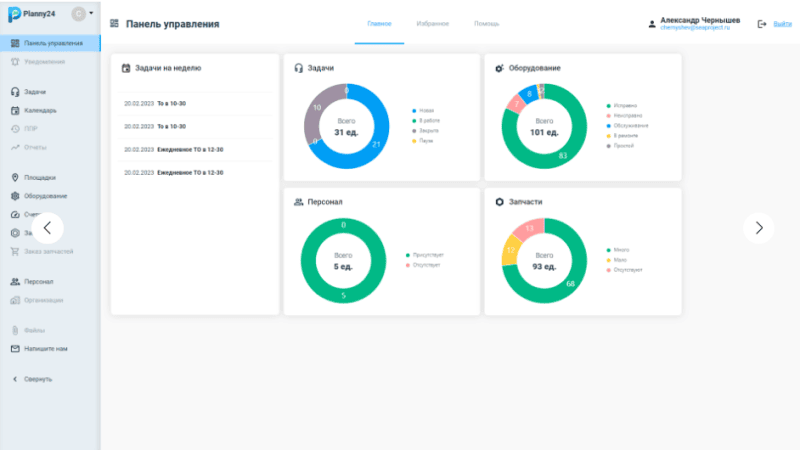The image size is (800, 450).
Task: Click the Напишите нам envelope icon
Action: click(15, 349)
